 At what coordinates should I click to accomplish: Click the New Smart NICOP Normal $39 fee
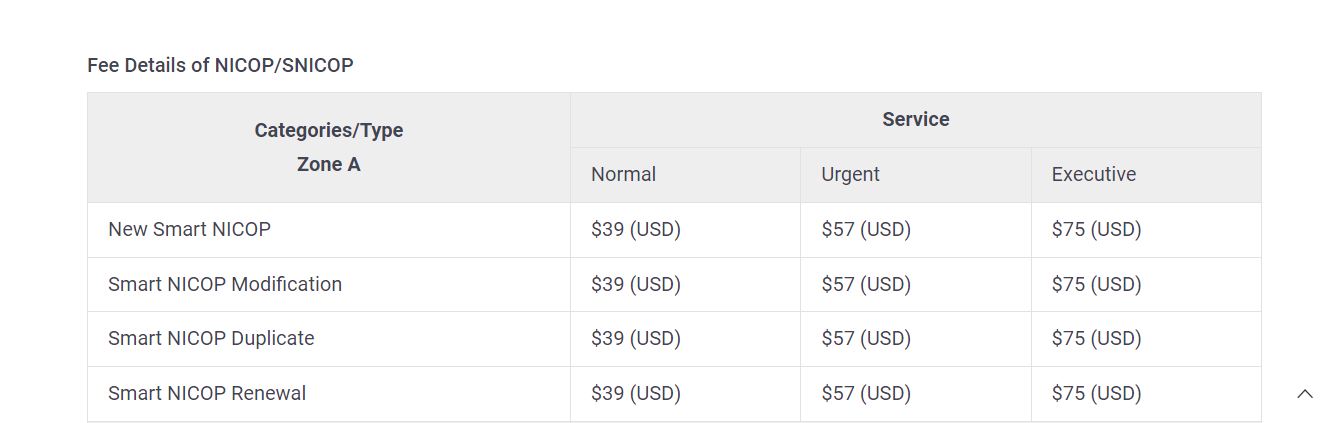[x=635, y=229]
